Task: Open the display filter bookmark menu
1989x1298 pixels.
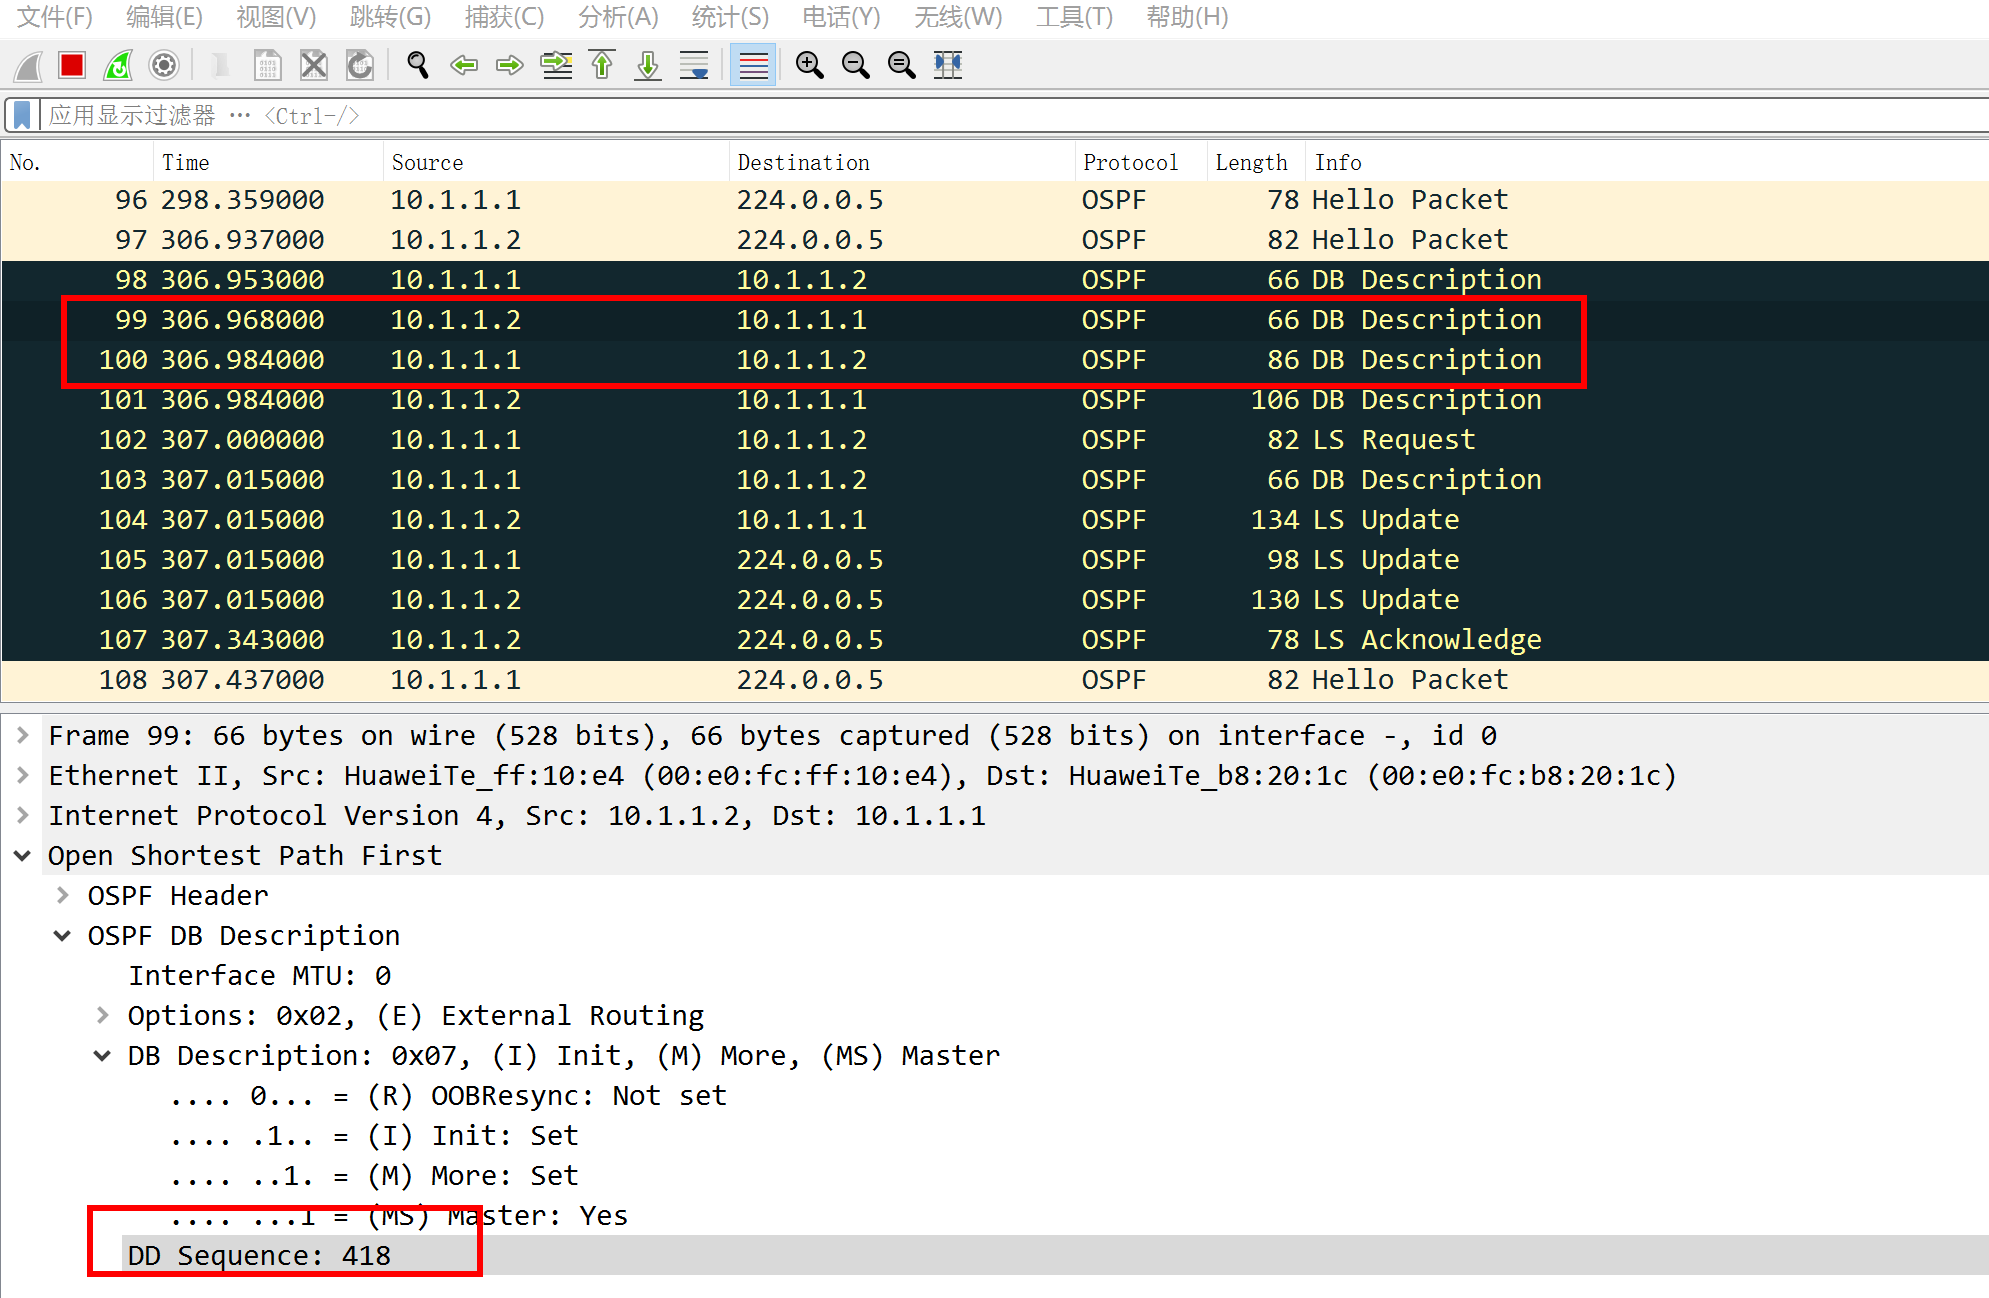Action: (x=22, y=115)
